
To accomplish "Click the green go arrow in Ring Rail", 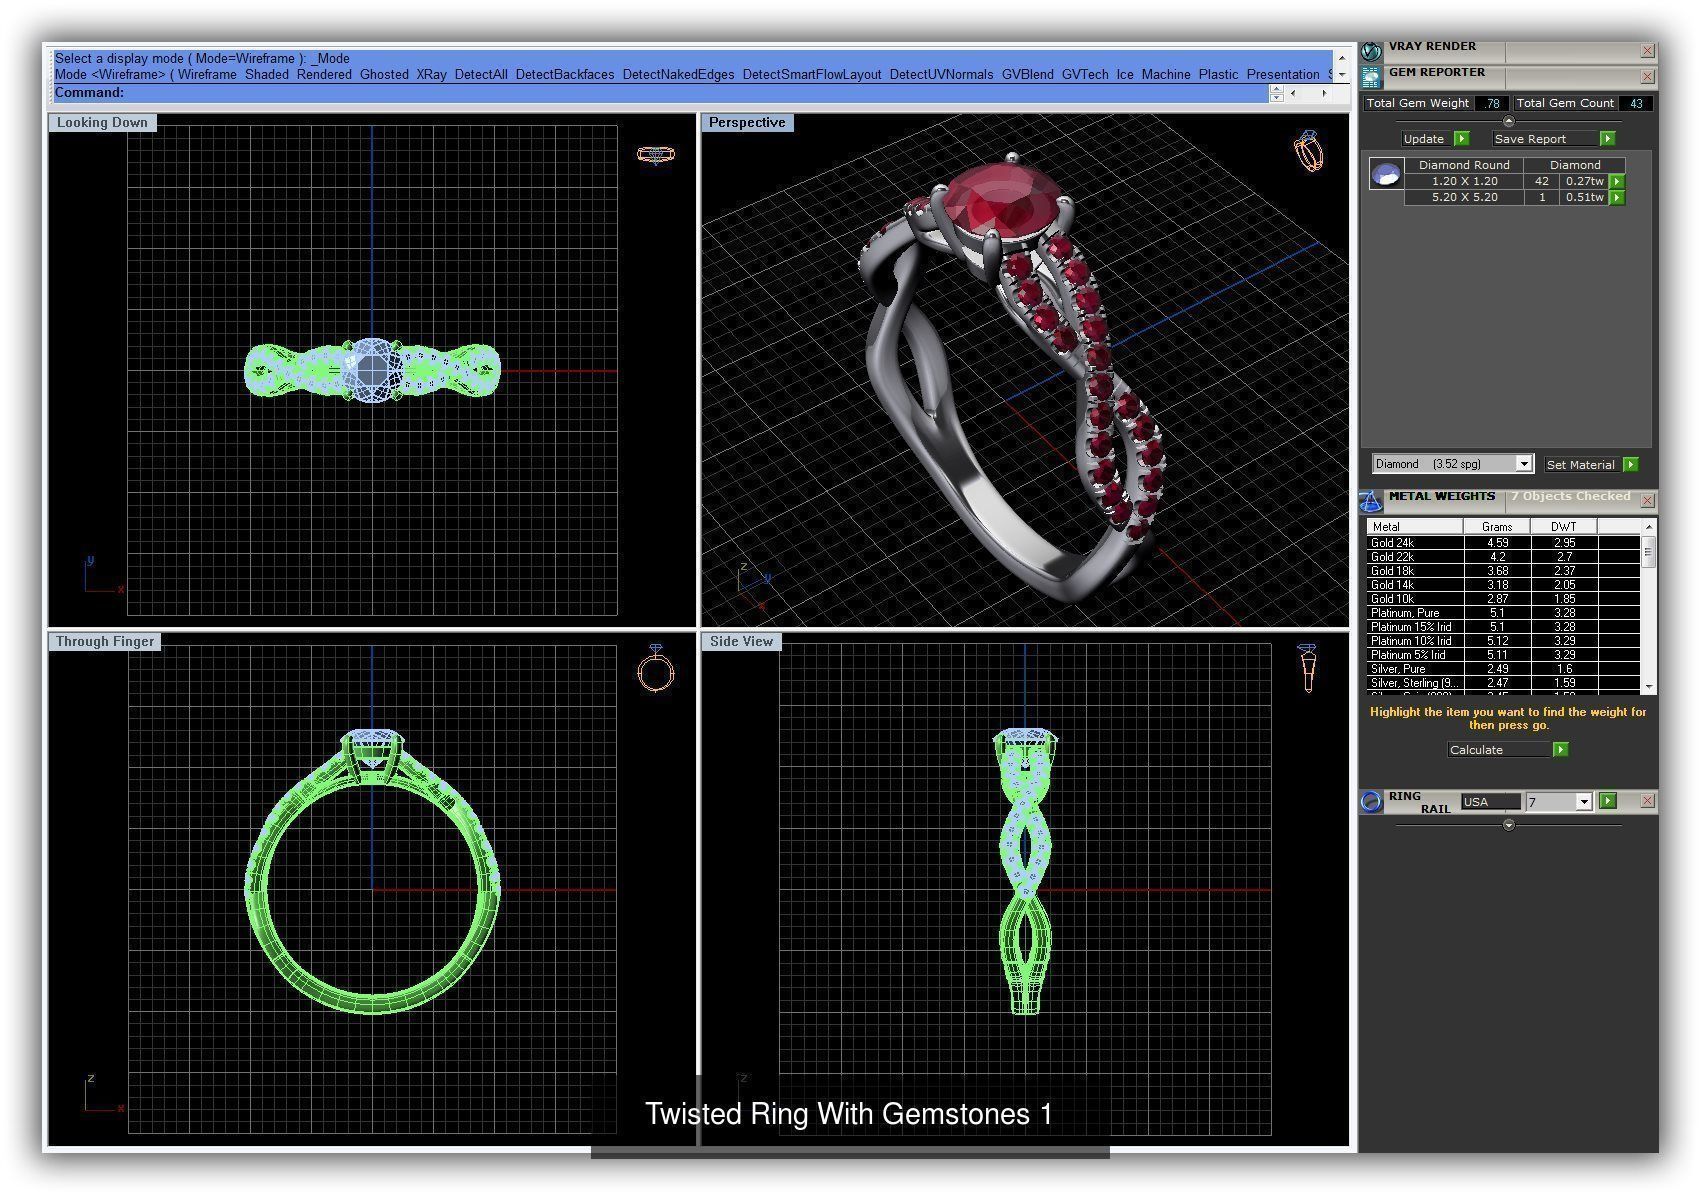I will (1607, 801).
